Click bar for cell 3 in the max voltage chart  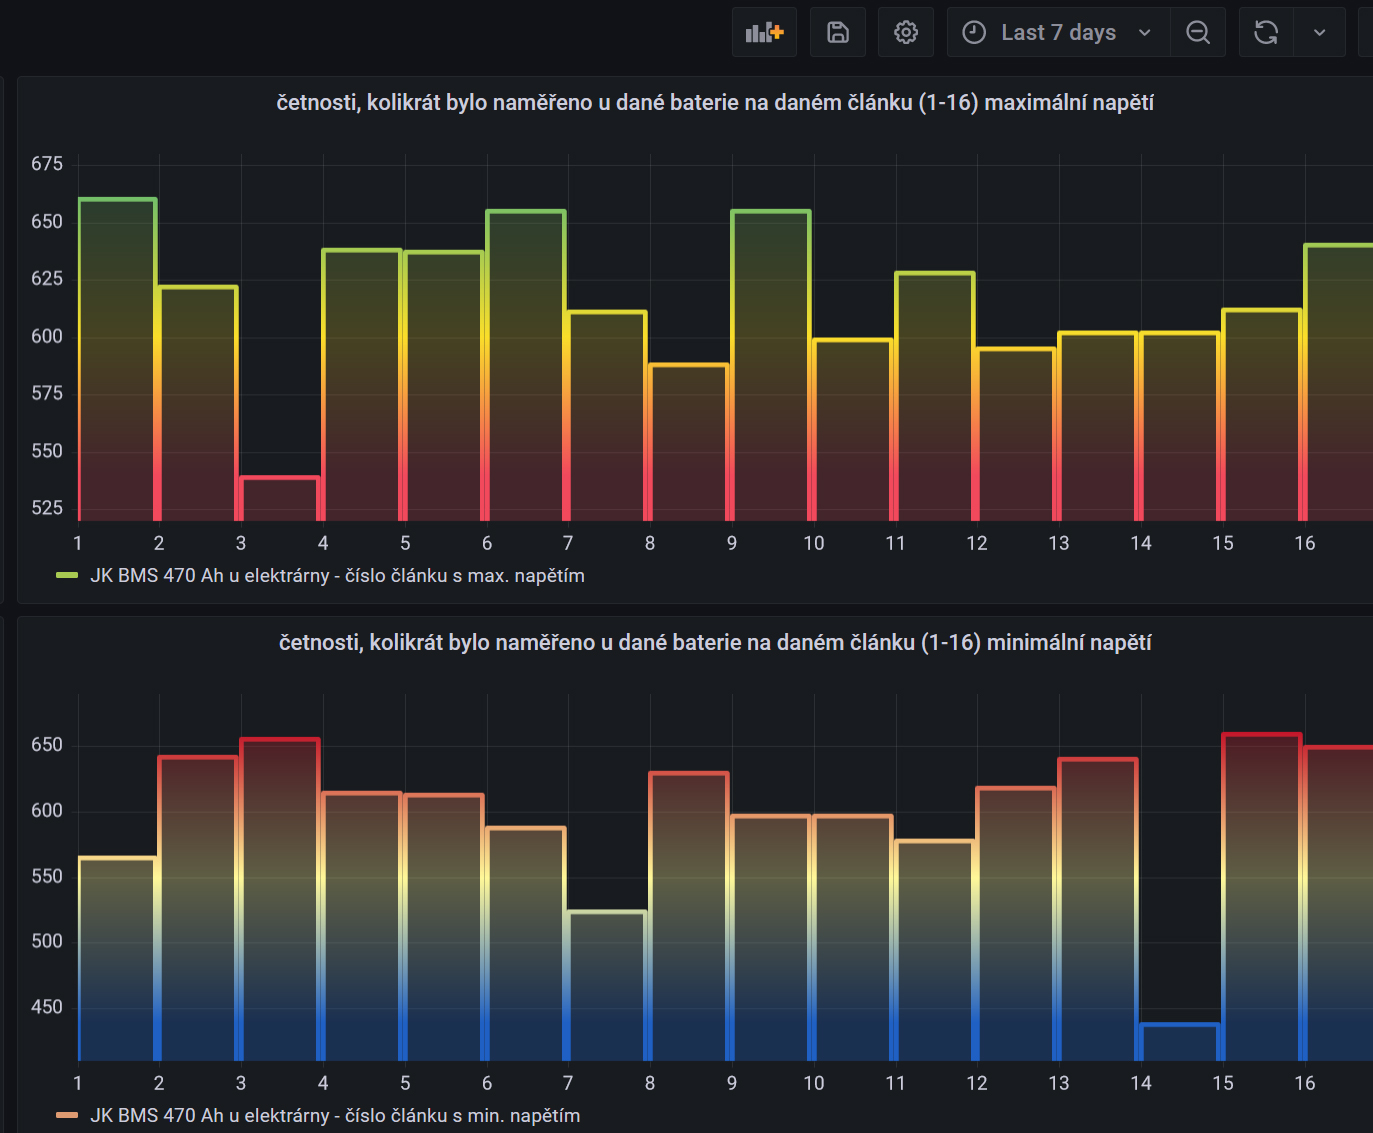click(x=280, y=499)
